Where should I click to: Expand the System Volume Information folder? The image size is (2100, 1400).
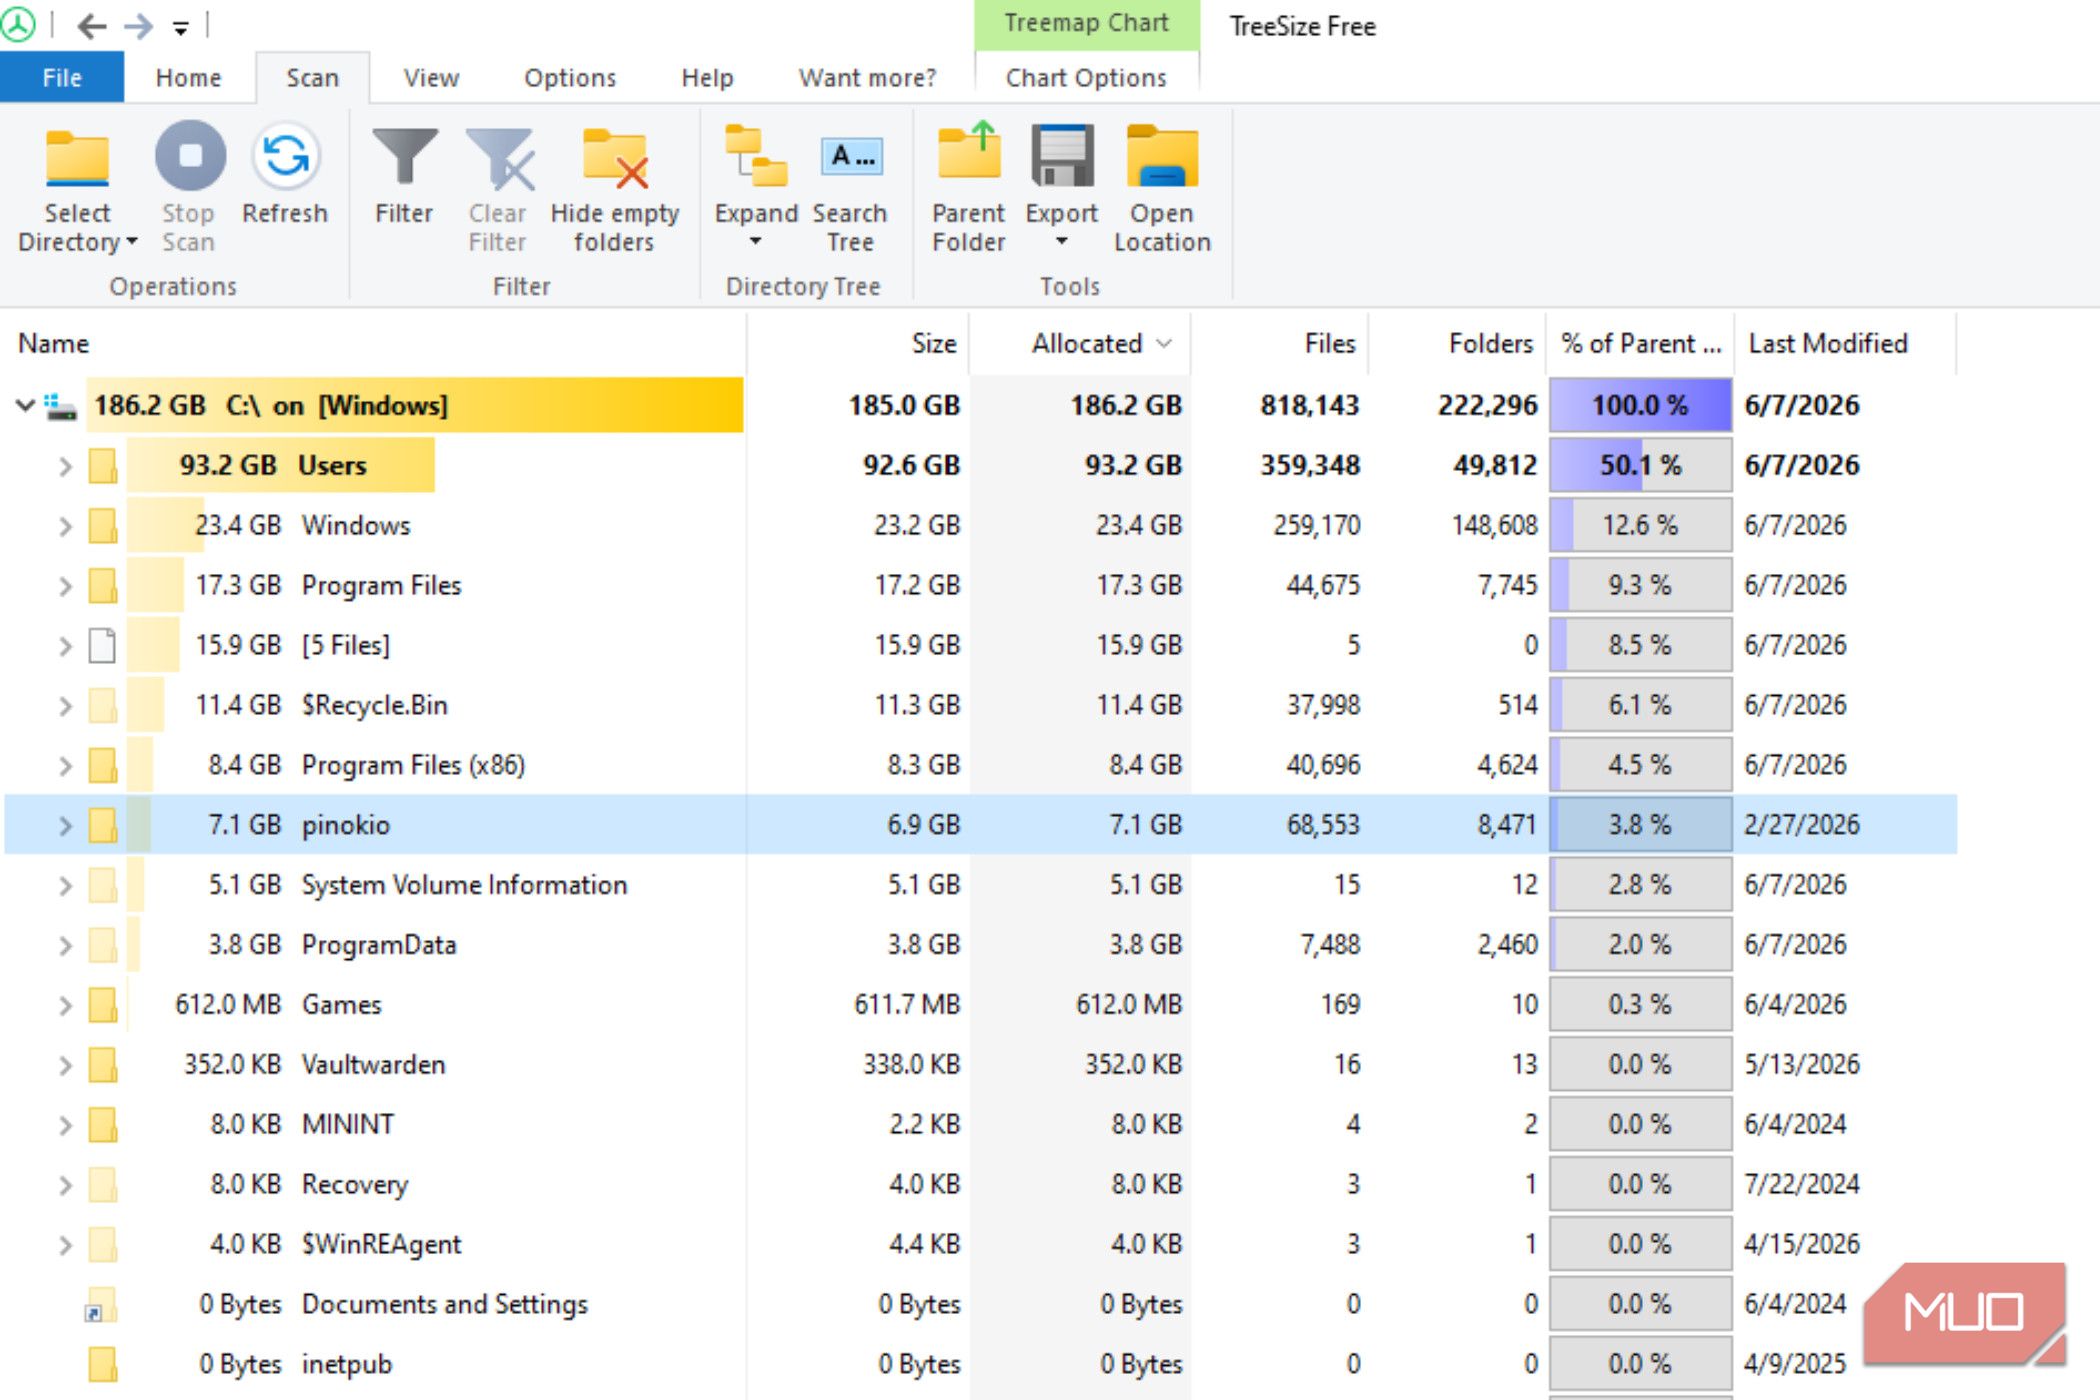click(65, 886)
